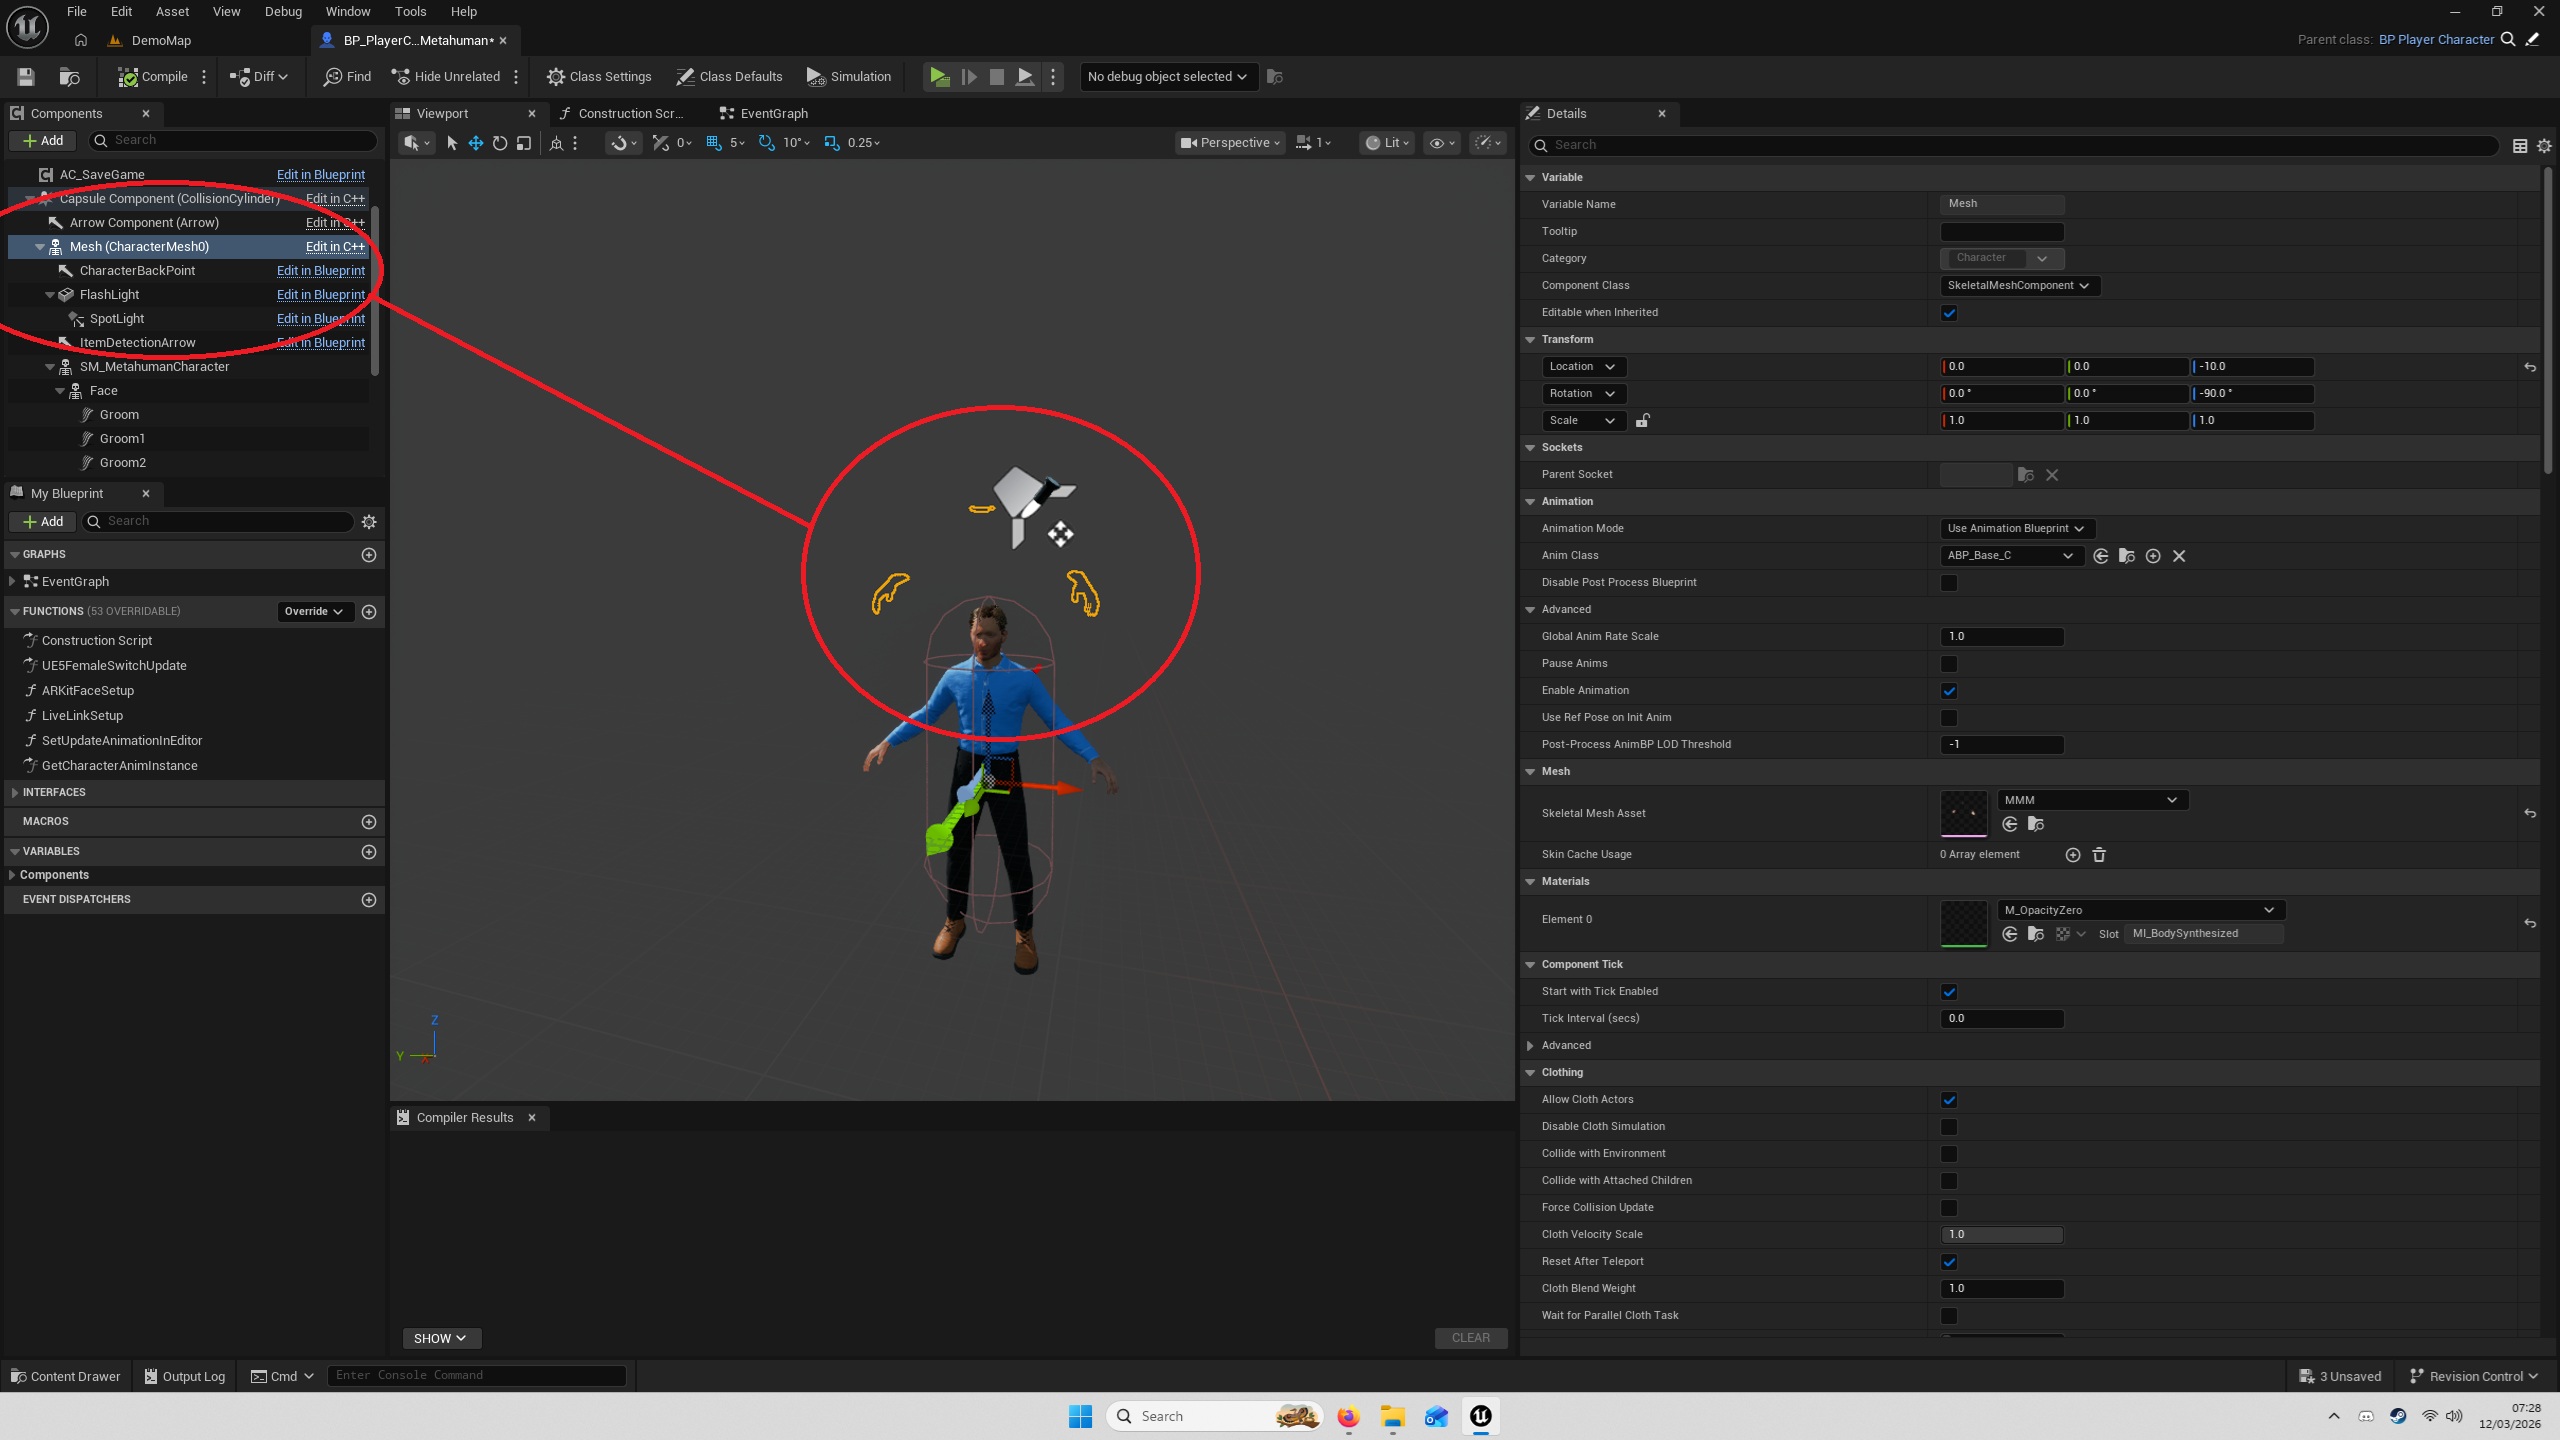The width and height of the screenshot is (2560, 1440).
Task: Click the scale transform tool
Action: tap(524, 143)
